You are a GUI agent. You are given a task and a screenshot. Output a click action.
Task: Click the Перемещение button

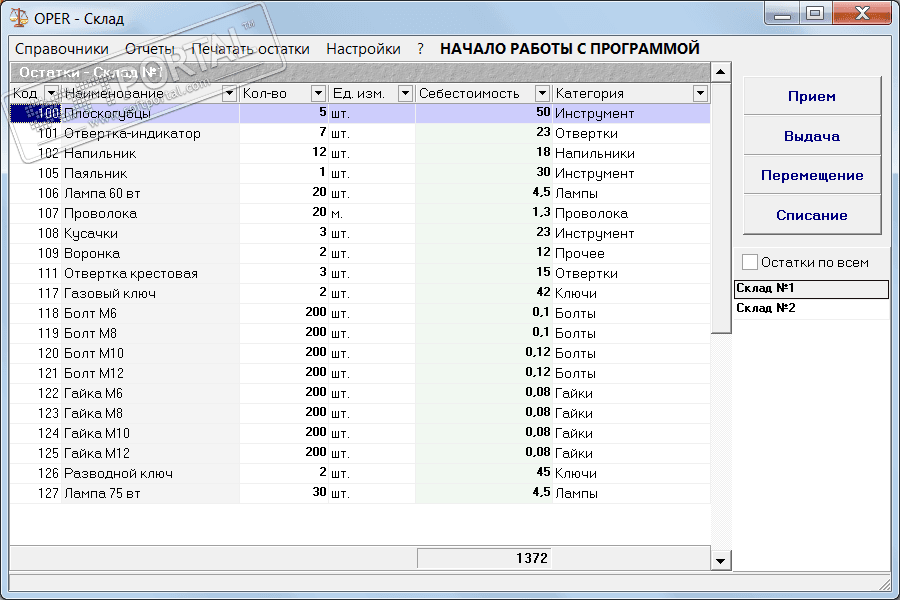click(812, 175)
